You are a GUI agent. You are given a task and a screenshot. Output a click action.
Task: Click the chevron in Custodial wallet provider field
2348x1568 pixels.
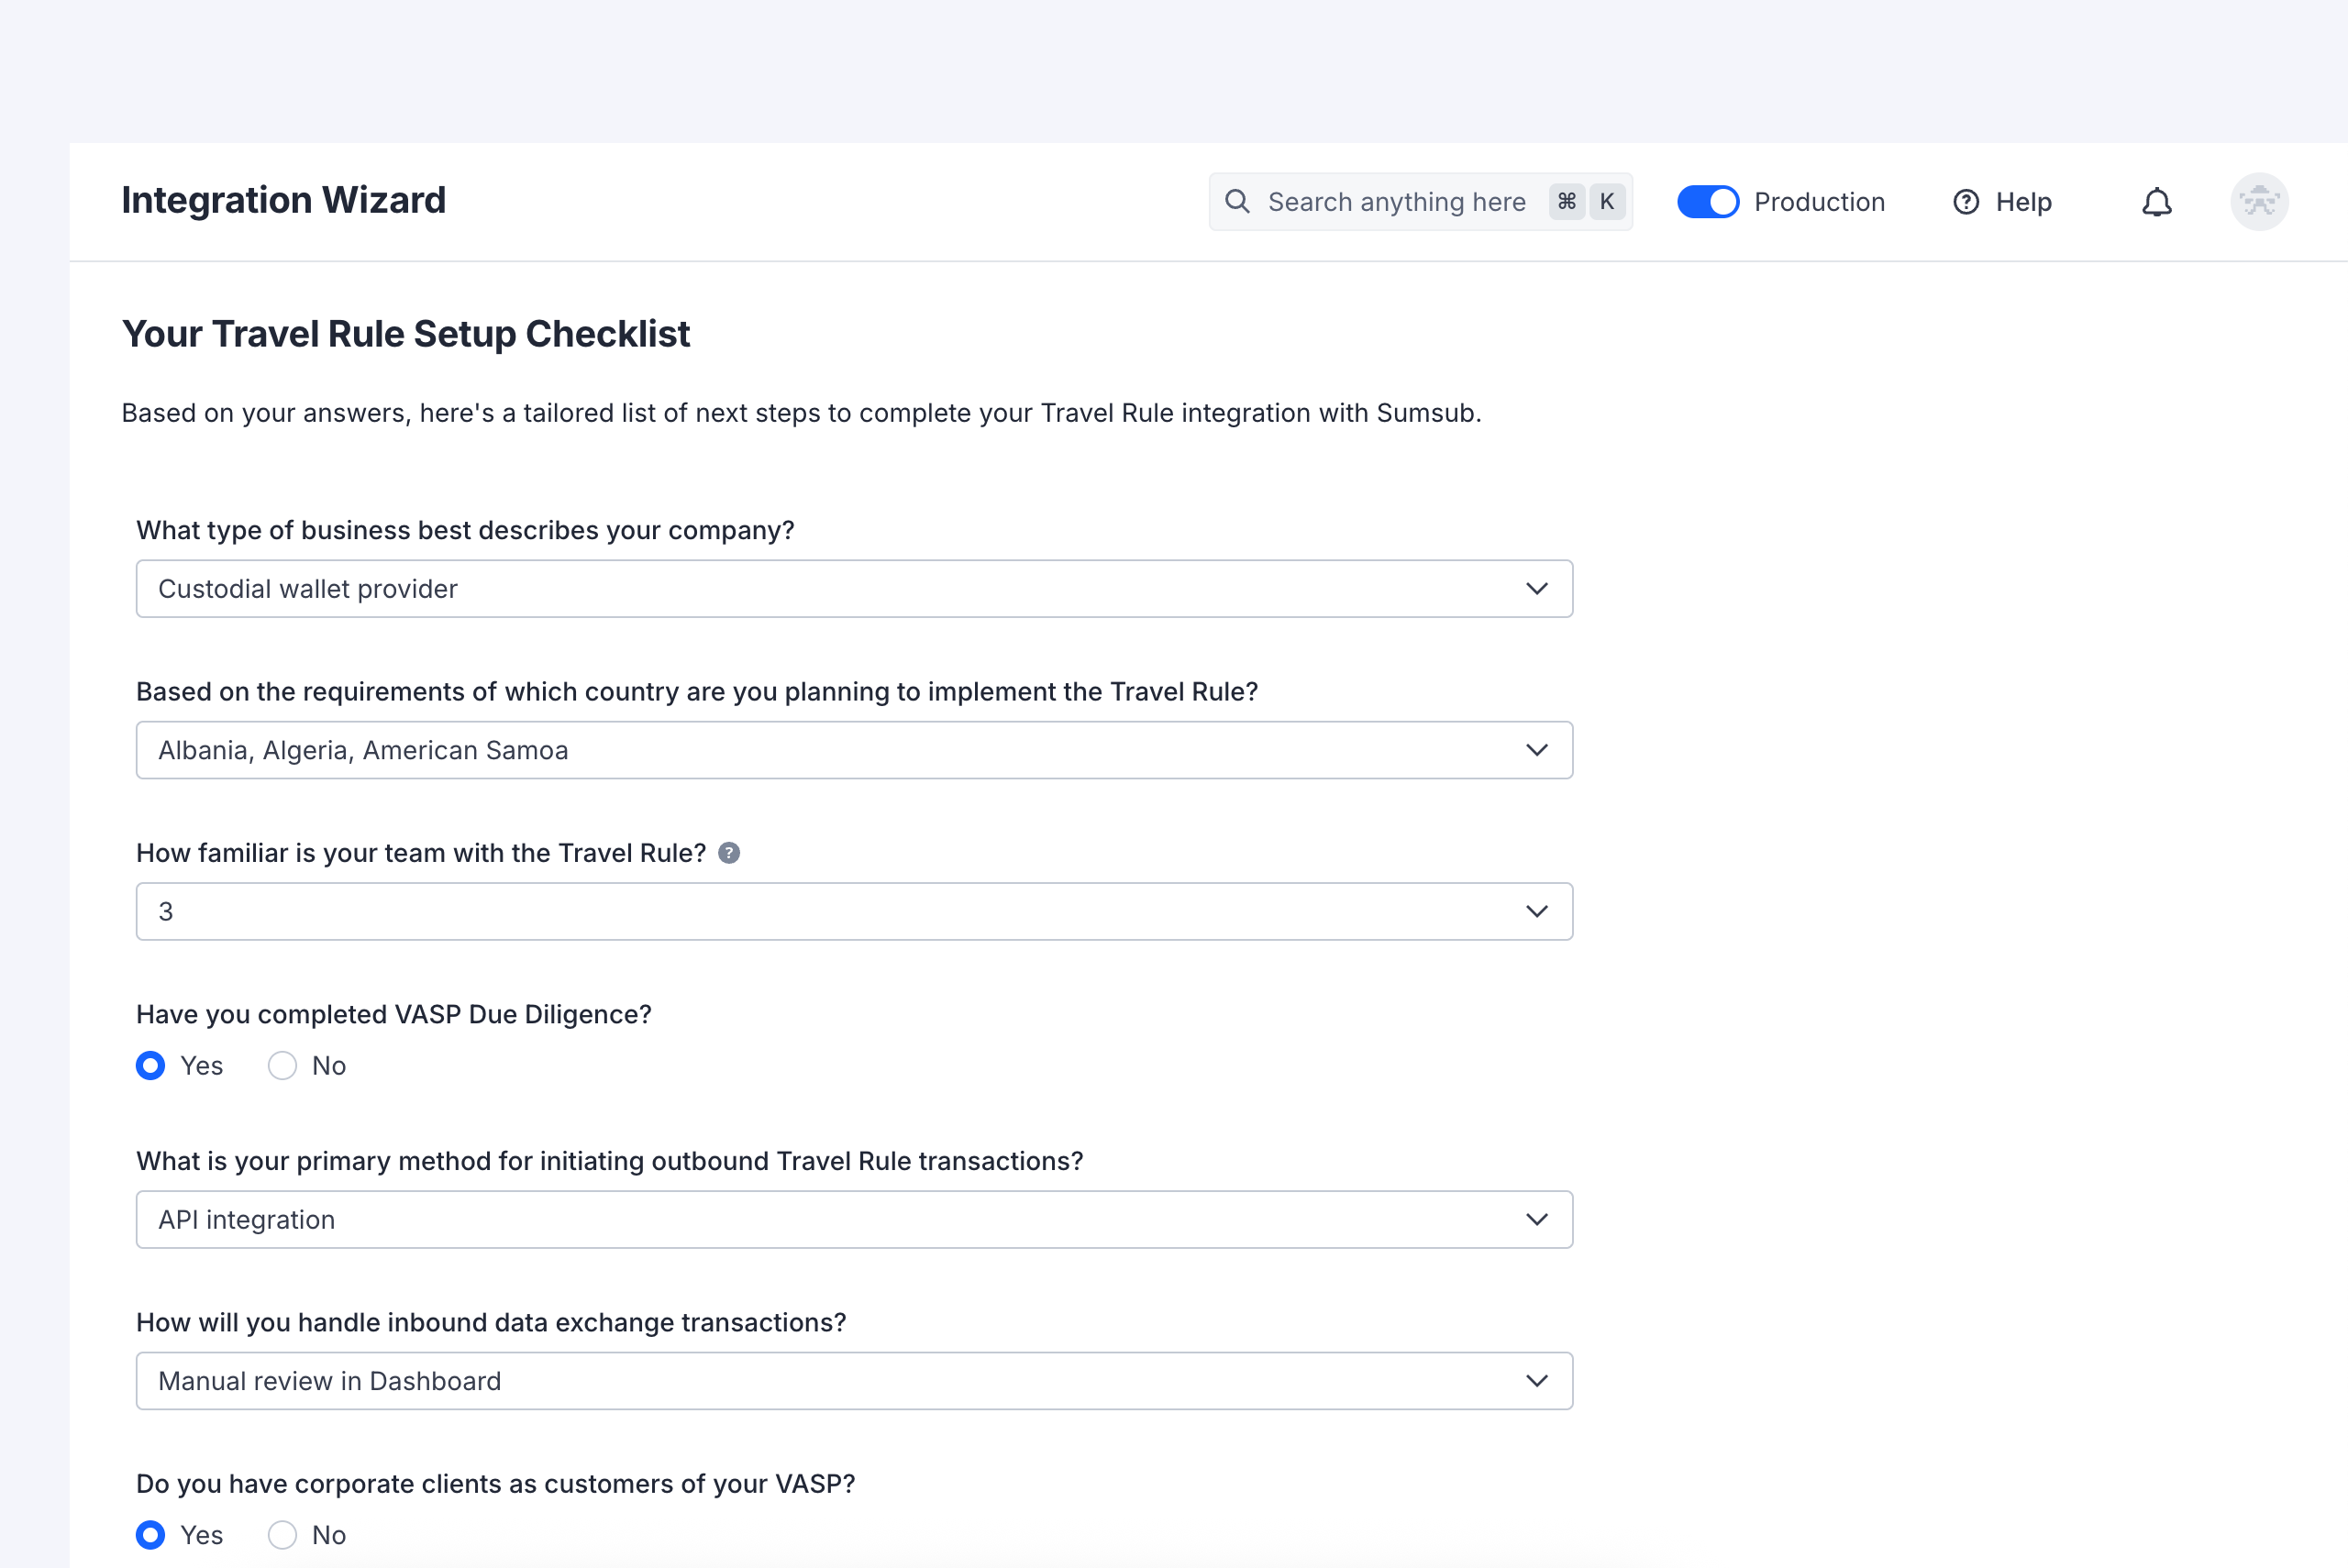[x=1537, y=589]
